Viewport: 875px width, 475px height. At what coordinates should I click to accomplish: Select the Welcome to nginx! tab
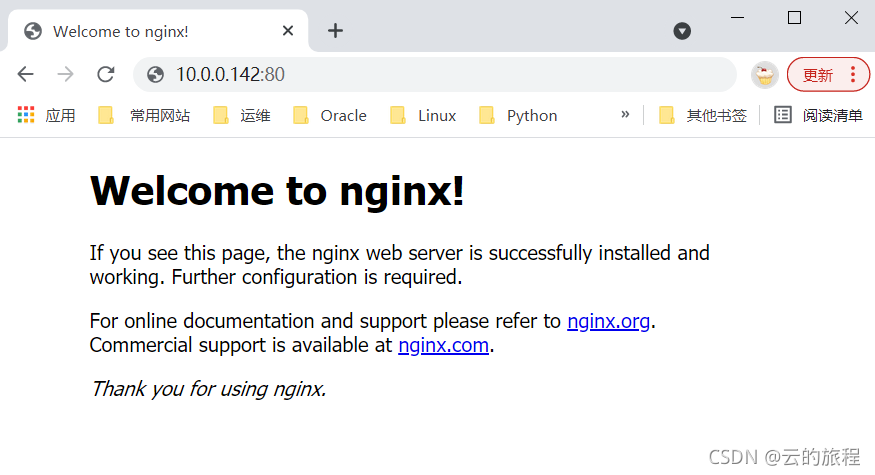(158, 31)
